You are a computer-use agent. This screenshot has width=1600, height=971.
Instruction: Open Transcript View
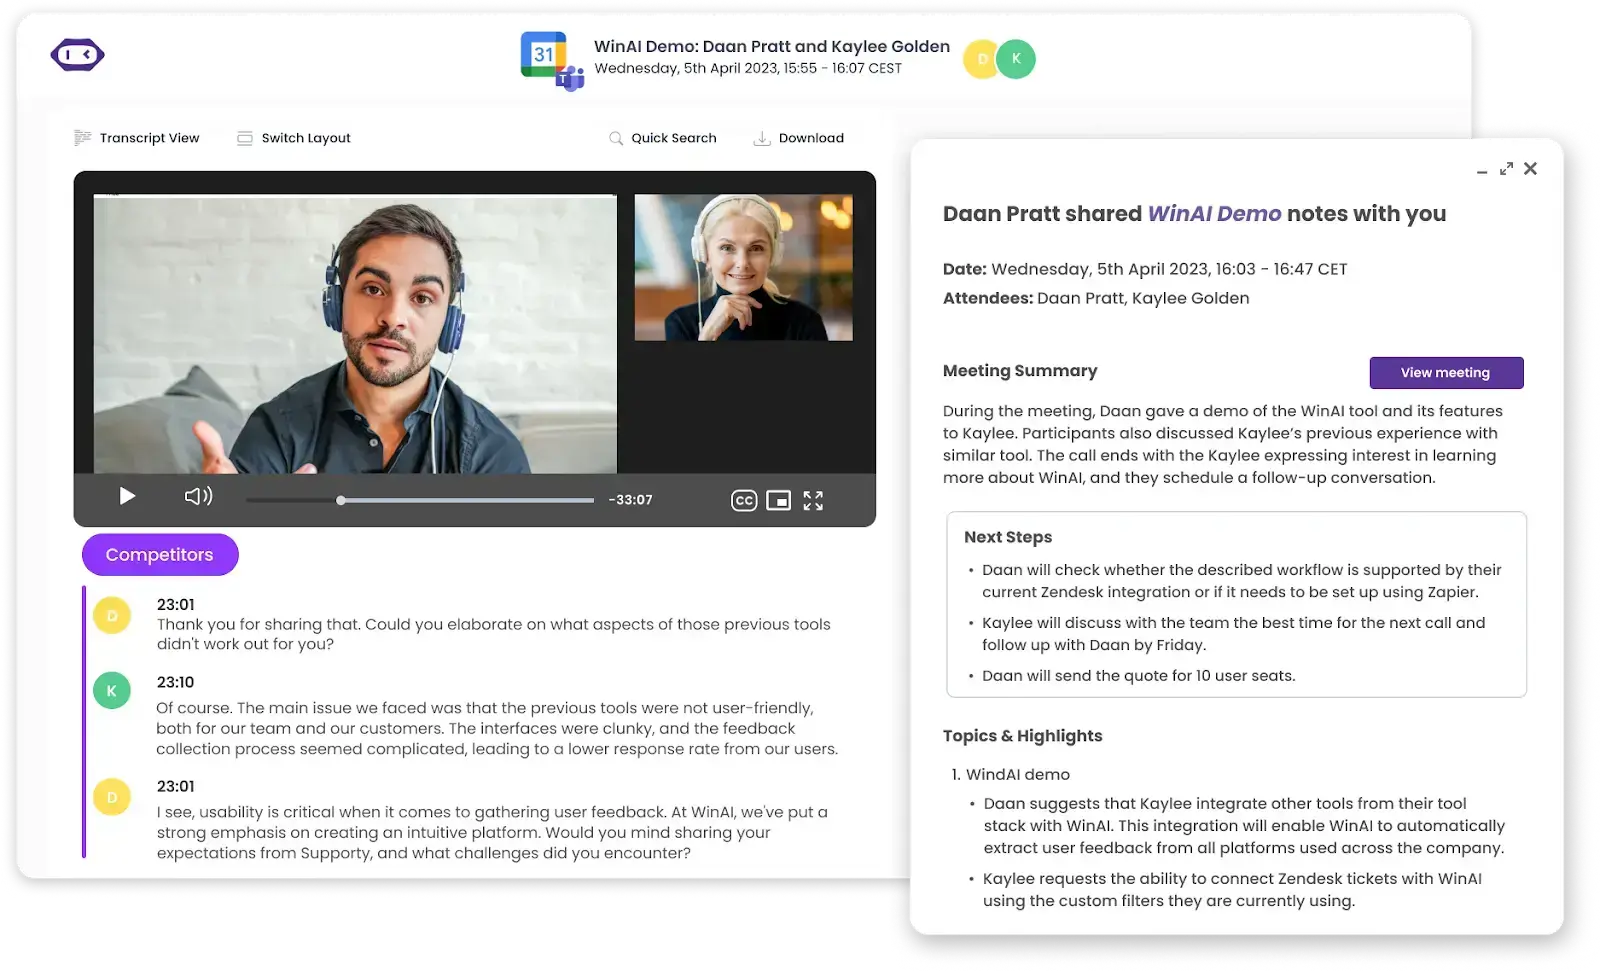137,138
